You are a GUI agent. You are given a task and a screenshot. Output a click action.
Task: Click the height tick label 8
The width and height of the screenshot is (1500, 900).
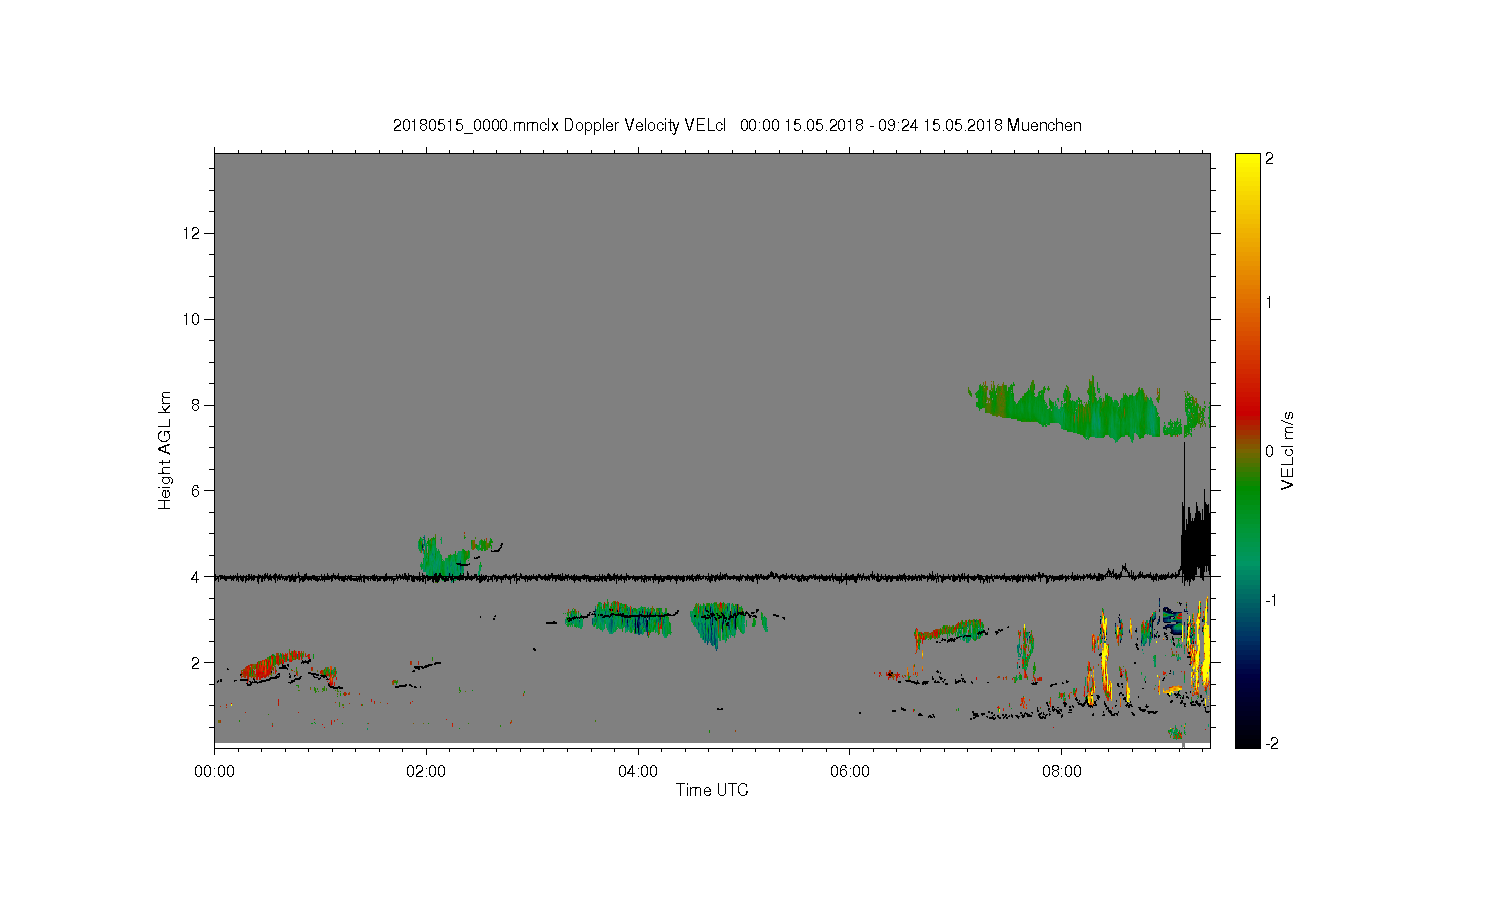(x=196, y=405)
